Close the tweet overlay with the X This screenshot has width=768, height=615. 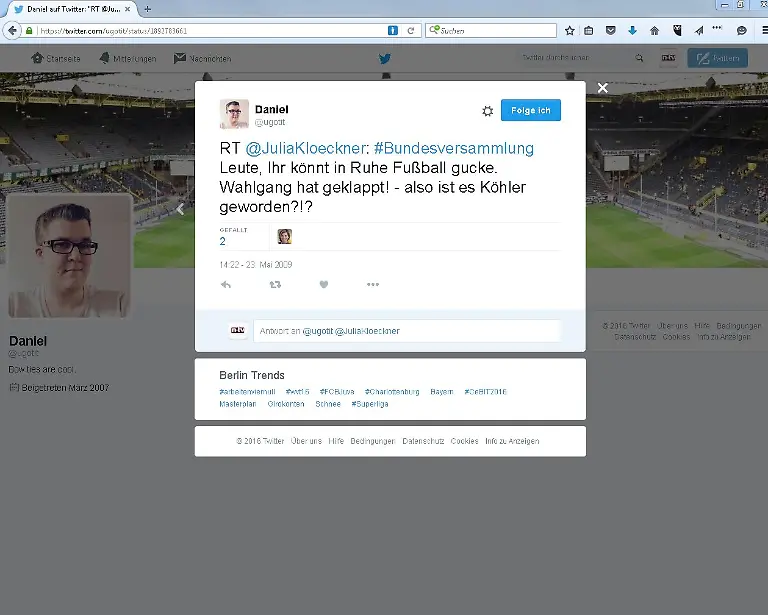click(x=602, y=88)
